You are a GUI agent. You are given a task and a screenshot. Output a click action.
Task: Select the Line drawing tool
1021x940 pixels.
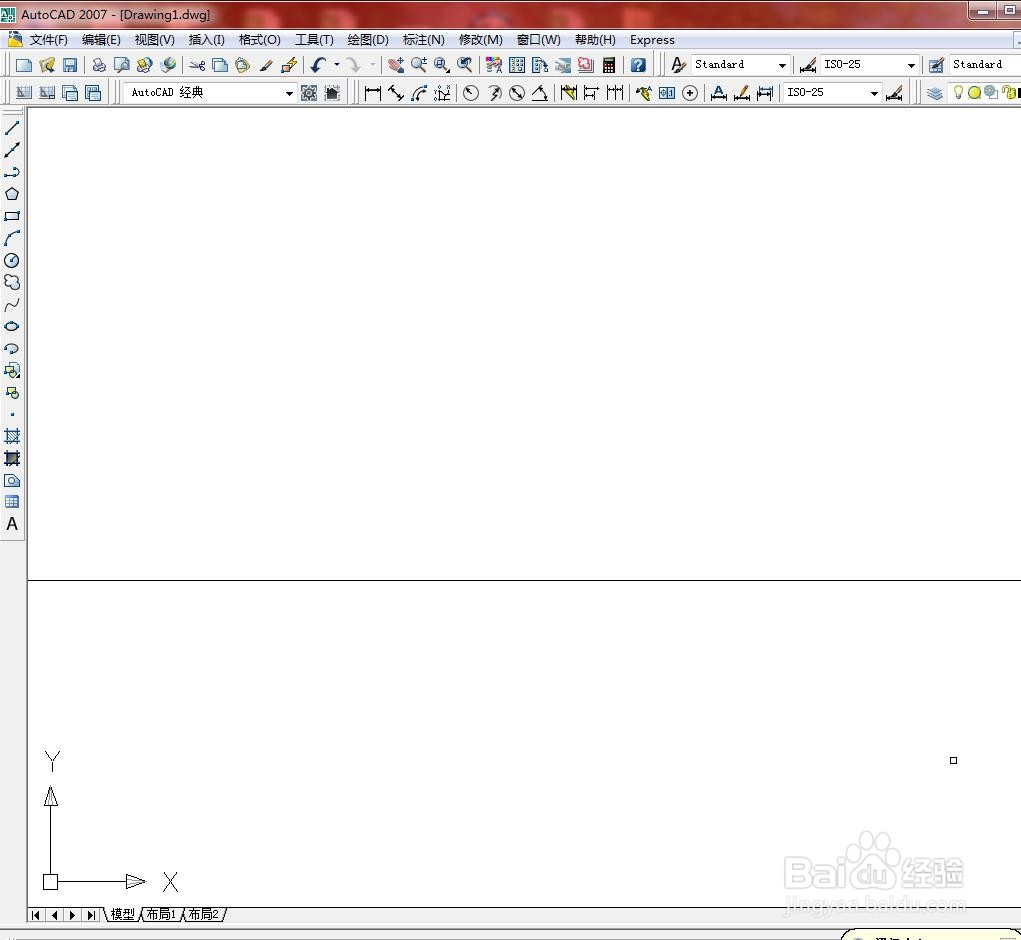(12, 128)
